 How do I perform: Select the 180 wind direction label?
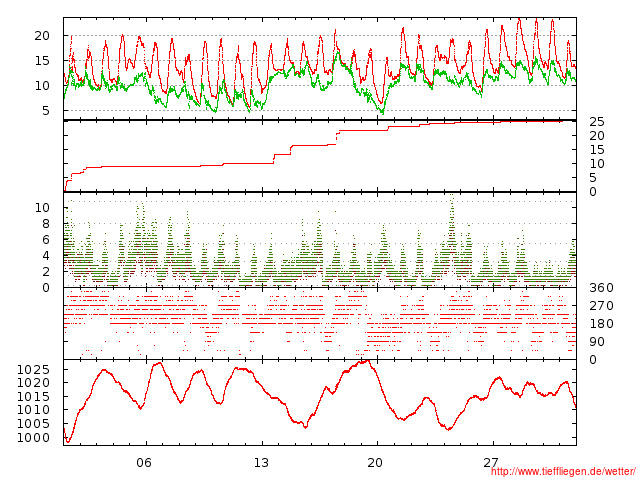click(601, 324)
